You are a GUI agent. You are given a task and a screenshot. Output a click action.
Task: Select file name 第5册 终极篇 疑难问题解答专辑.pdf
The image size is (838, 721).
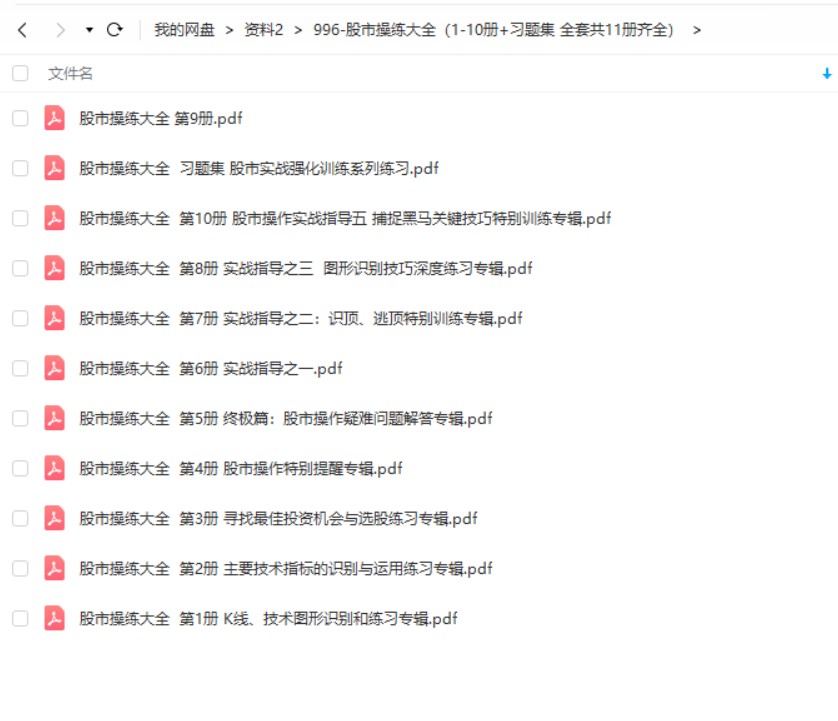[x=286, y=418]
